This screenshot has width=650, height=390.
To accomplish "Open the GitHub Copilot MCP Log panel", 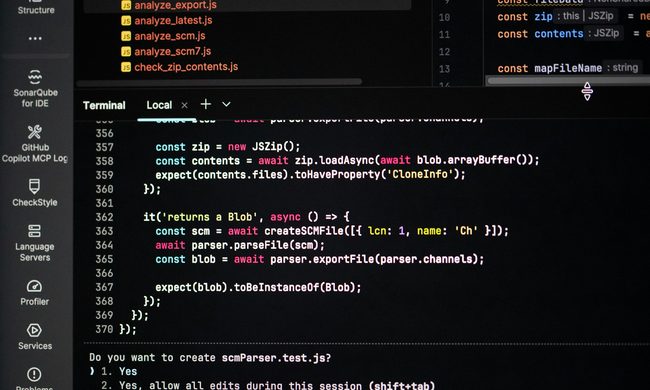I will point(35,143).
